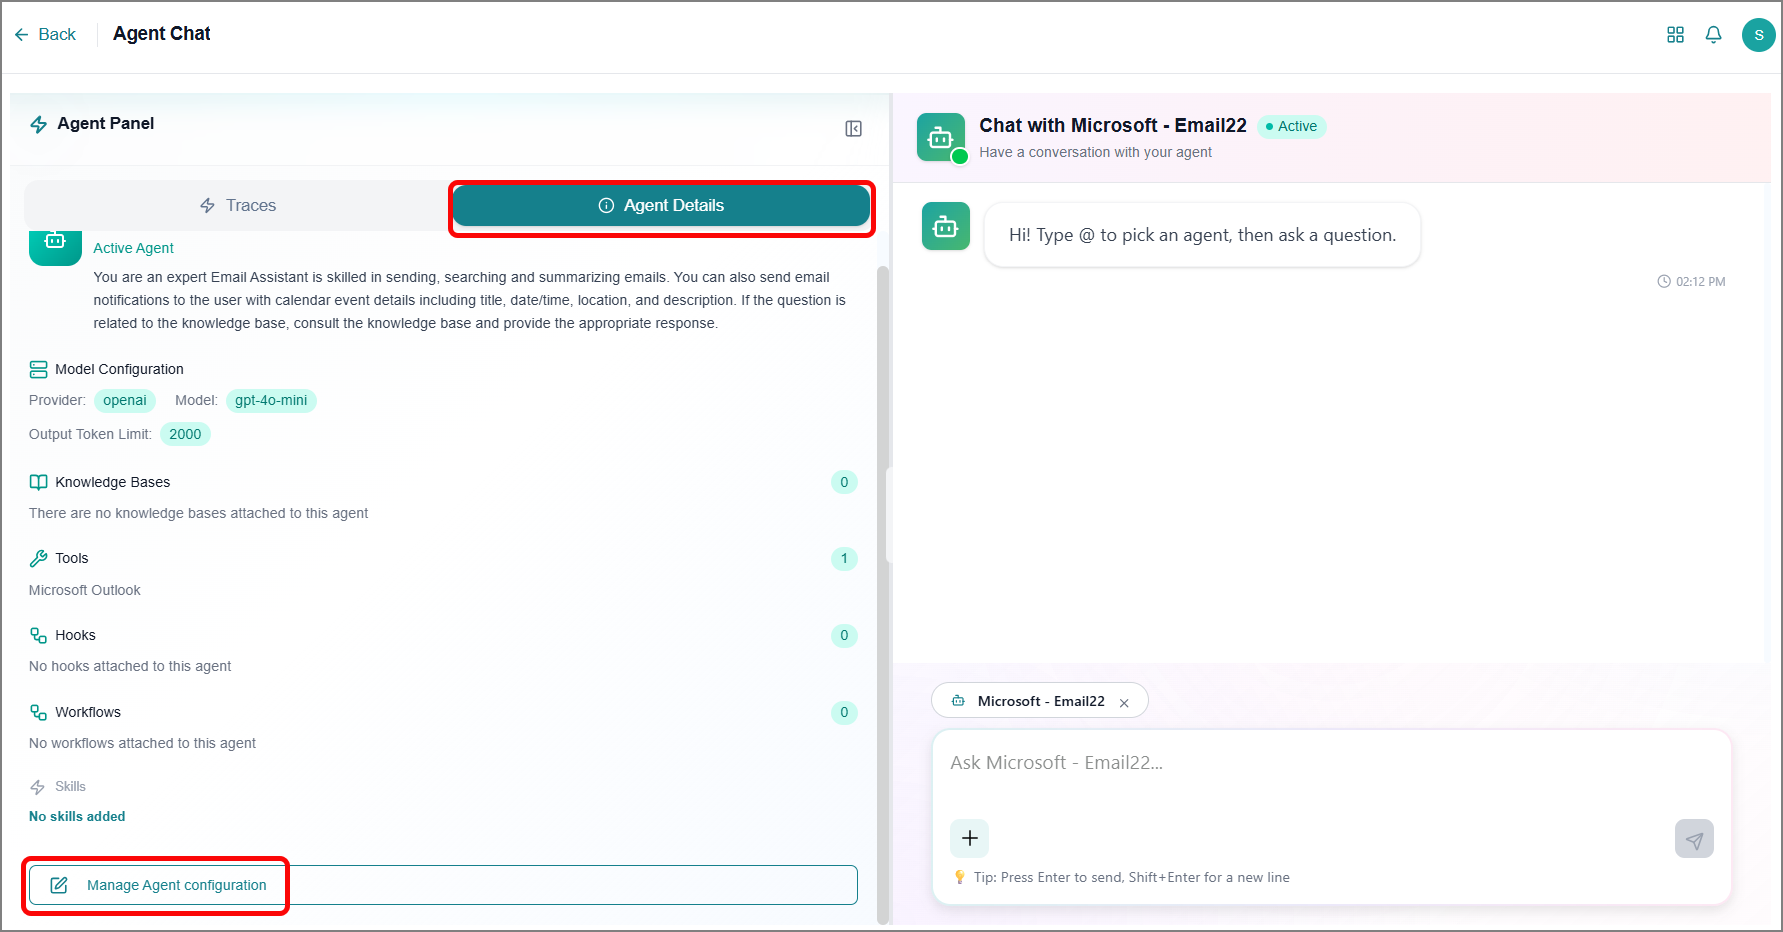Click the 'Hi! Type @' greeting message bubble

1202,235
